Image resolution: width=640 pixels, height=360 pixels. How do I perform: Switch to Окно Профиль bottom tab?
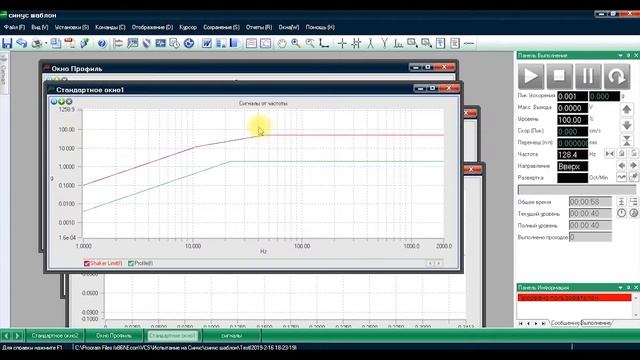click(x=114, y=336)
